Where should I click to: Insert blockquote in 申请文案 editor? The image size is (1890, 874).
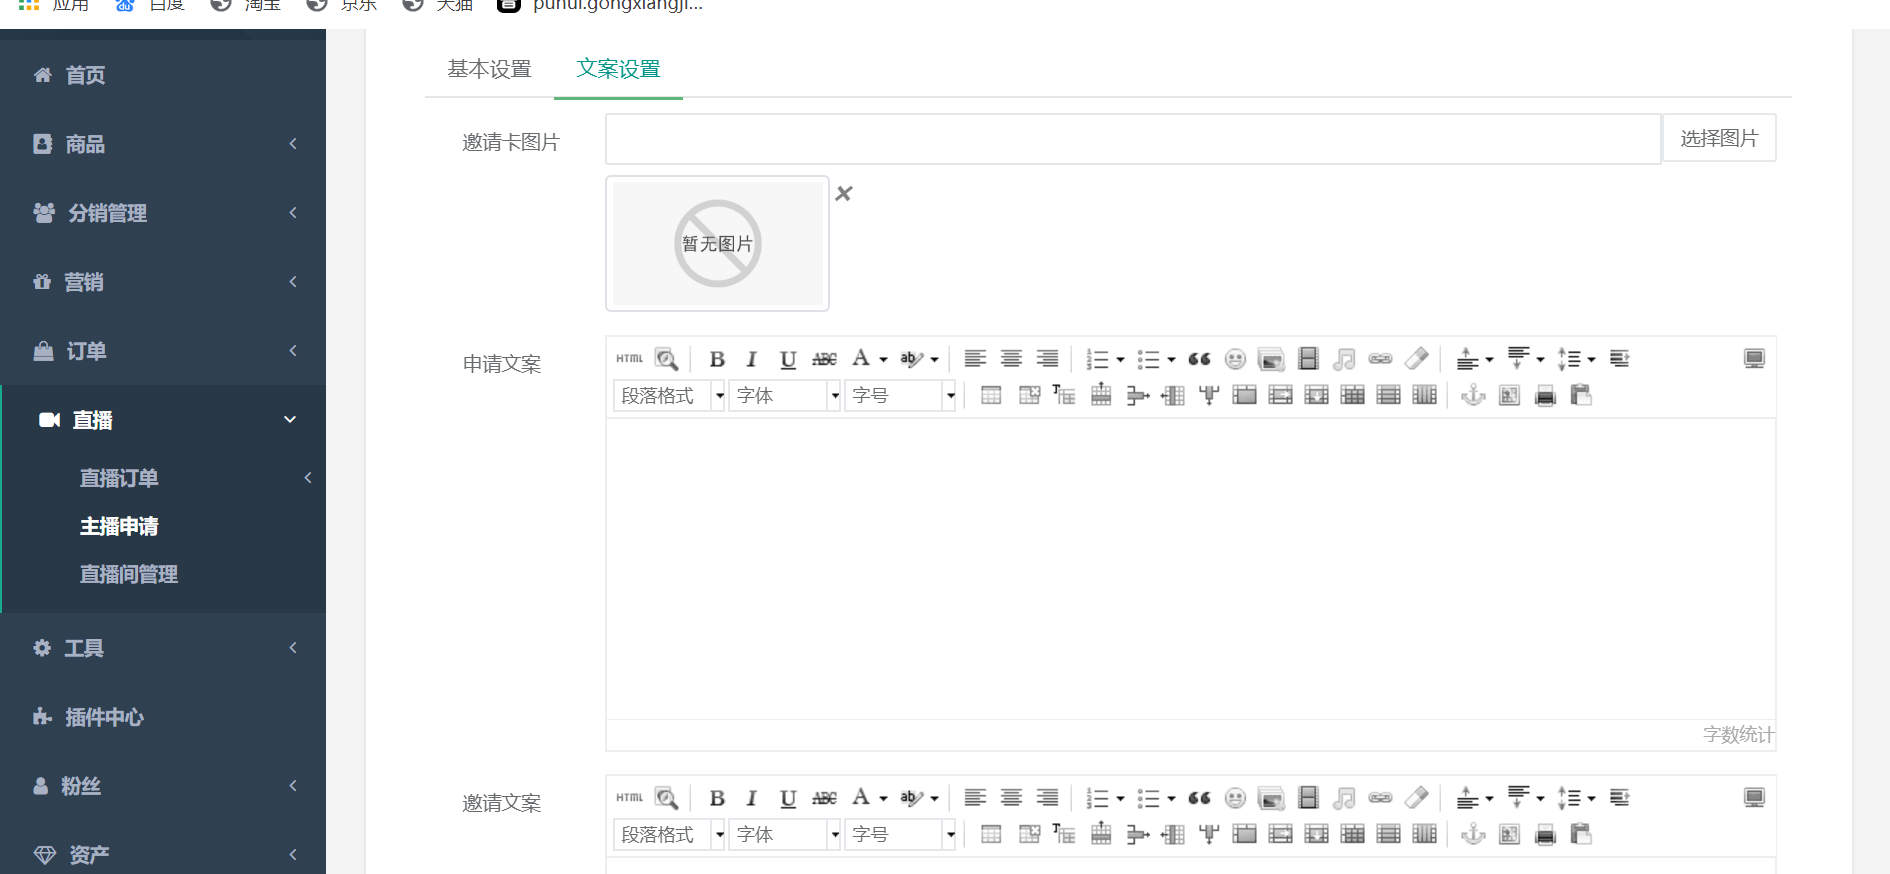point(1199,359)
